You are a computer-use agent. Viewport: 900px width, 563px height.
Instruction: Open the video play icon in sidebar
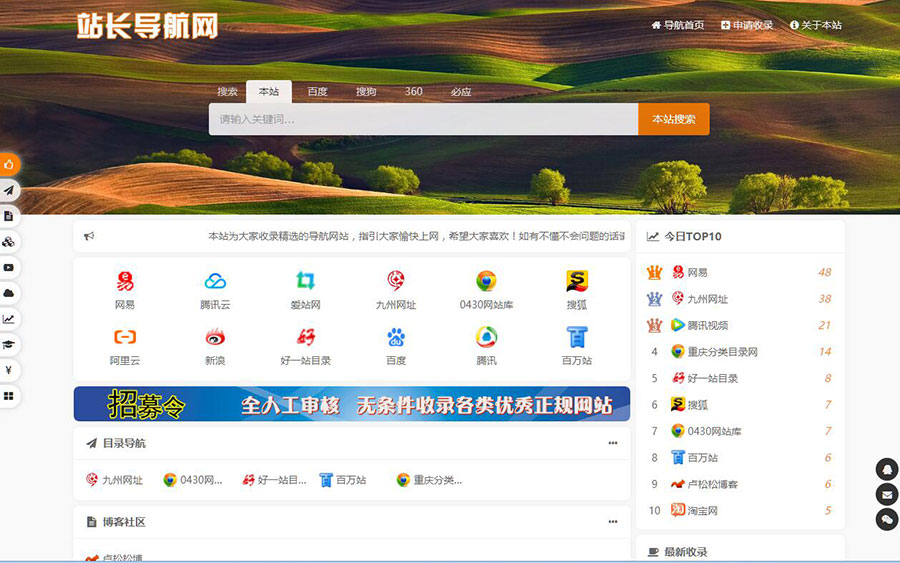click(x=9, y=268)
